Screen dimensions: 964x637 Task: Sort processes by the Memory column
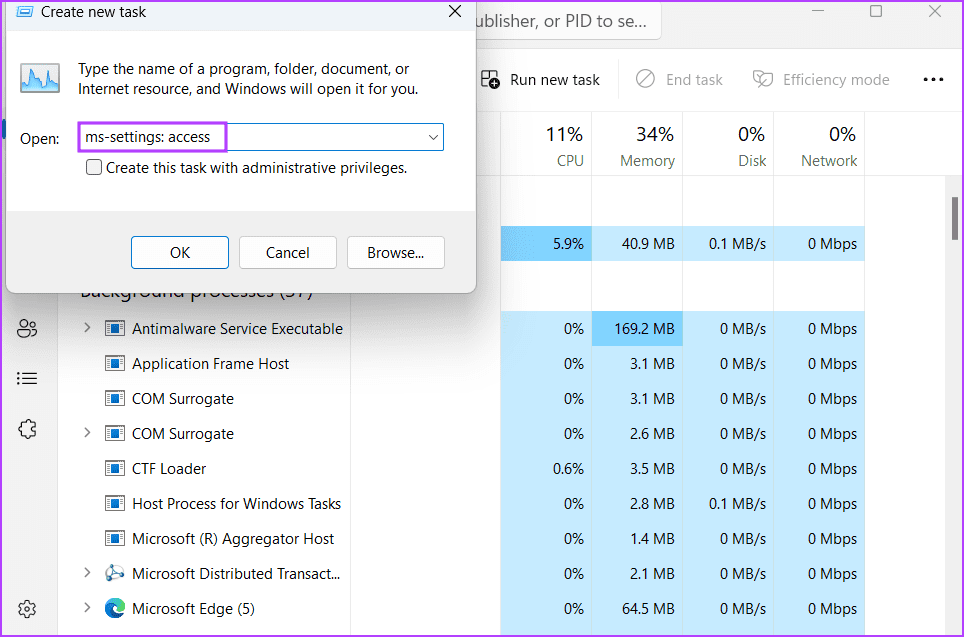(647, 146)
